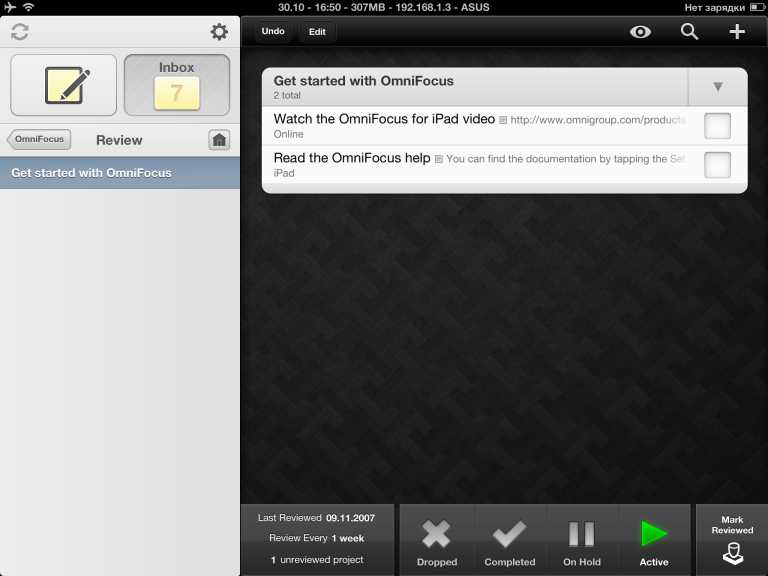The image size is (768, 576).
Task: Set project status to Completed
Action: pyautogui.click(x=509, y=542)
